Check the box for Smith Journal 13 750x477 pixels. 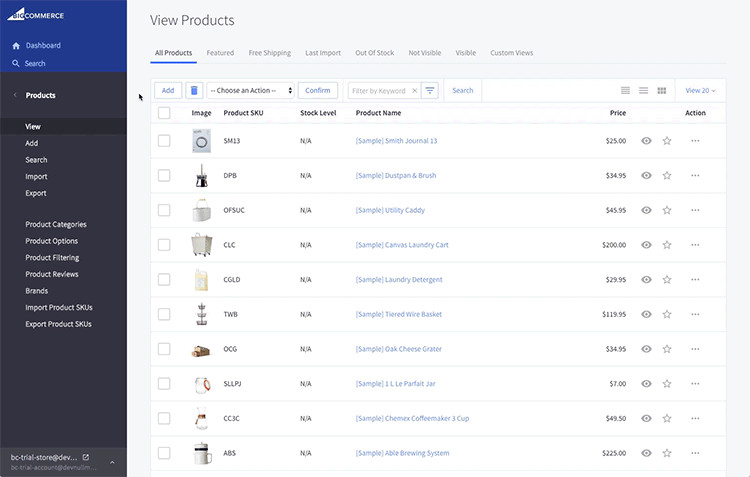(x=164, y=141)
